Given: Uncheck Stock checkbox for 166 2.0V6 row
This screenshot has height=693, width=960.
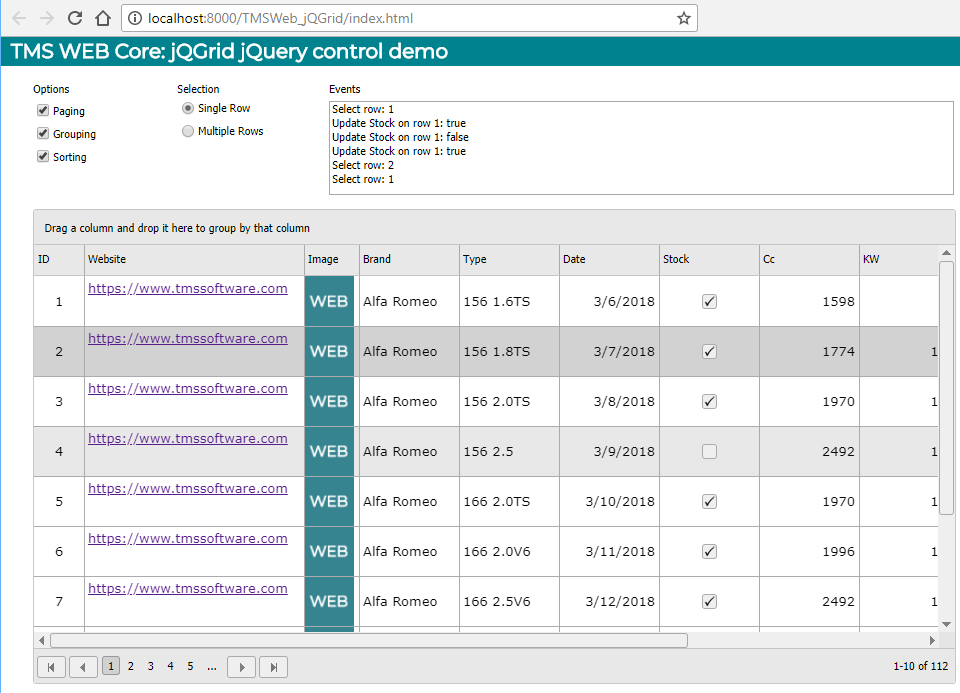Looking at the screenshot, I should (709, 552).
